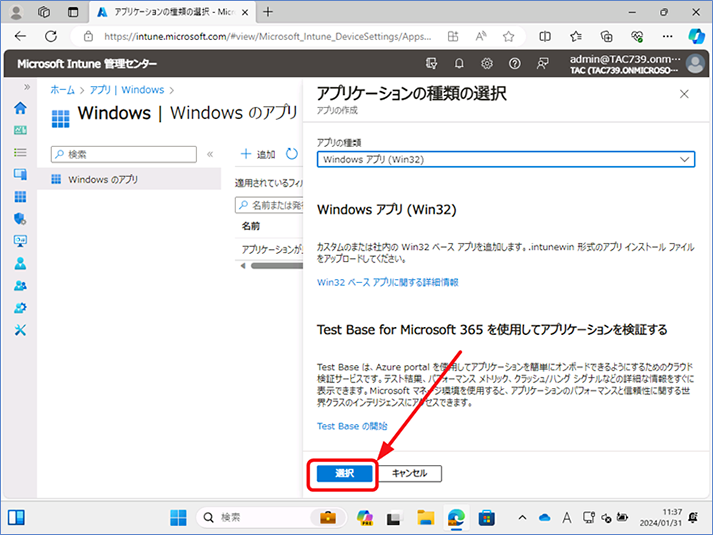Close the app type selection pane
The width and height of the screenshot is (713, 535).
684,94
